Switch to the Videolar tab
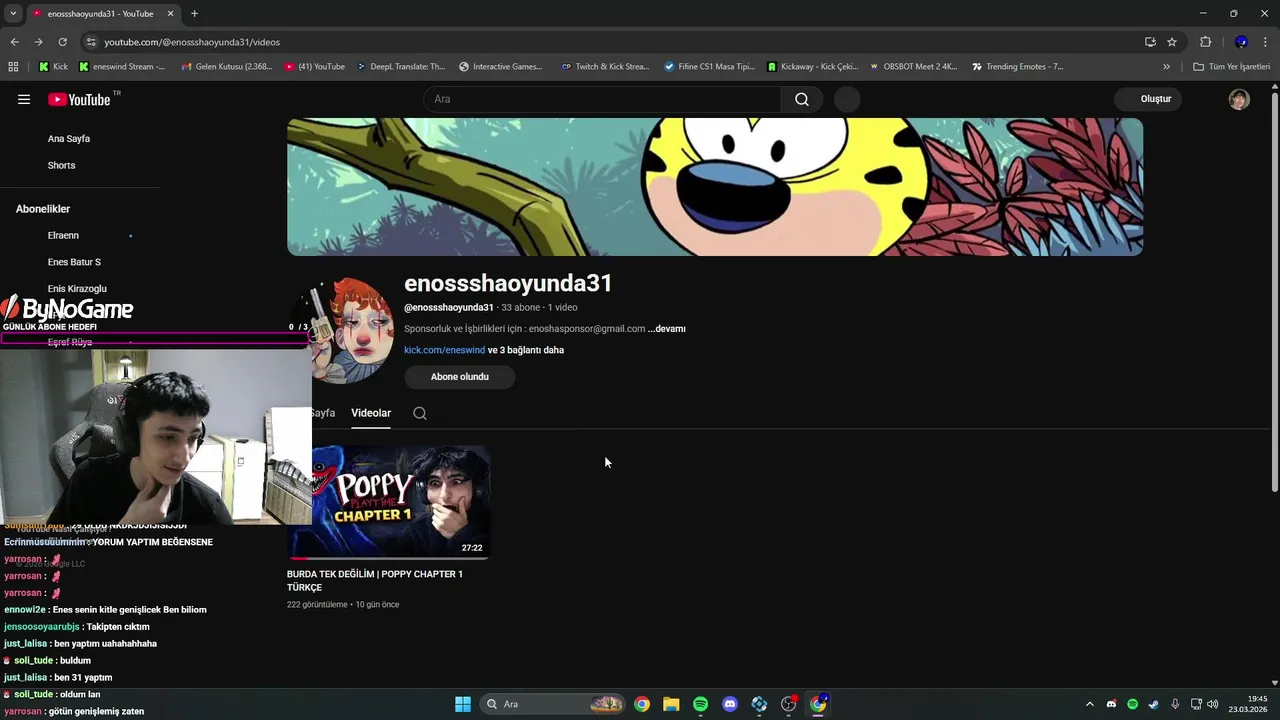Screen dimensions: 1280x720 [x=371, y=413]
